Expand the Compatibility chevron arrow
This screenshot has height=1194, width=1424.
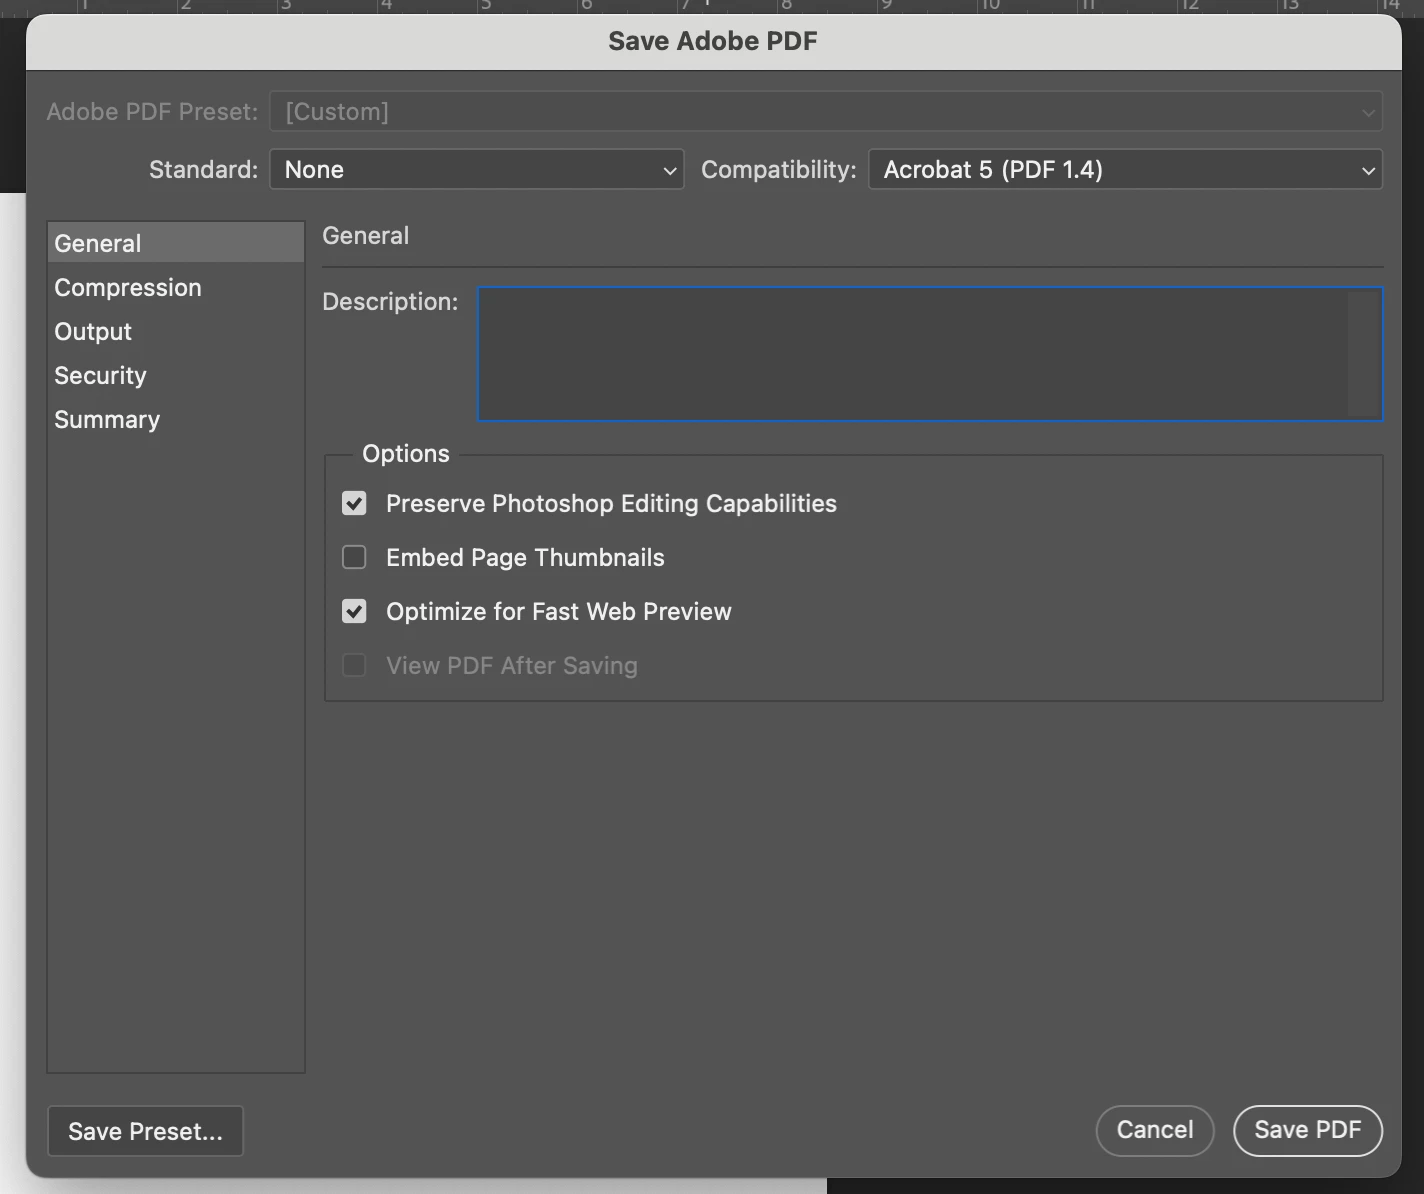[1368, 170]
